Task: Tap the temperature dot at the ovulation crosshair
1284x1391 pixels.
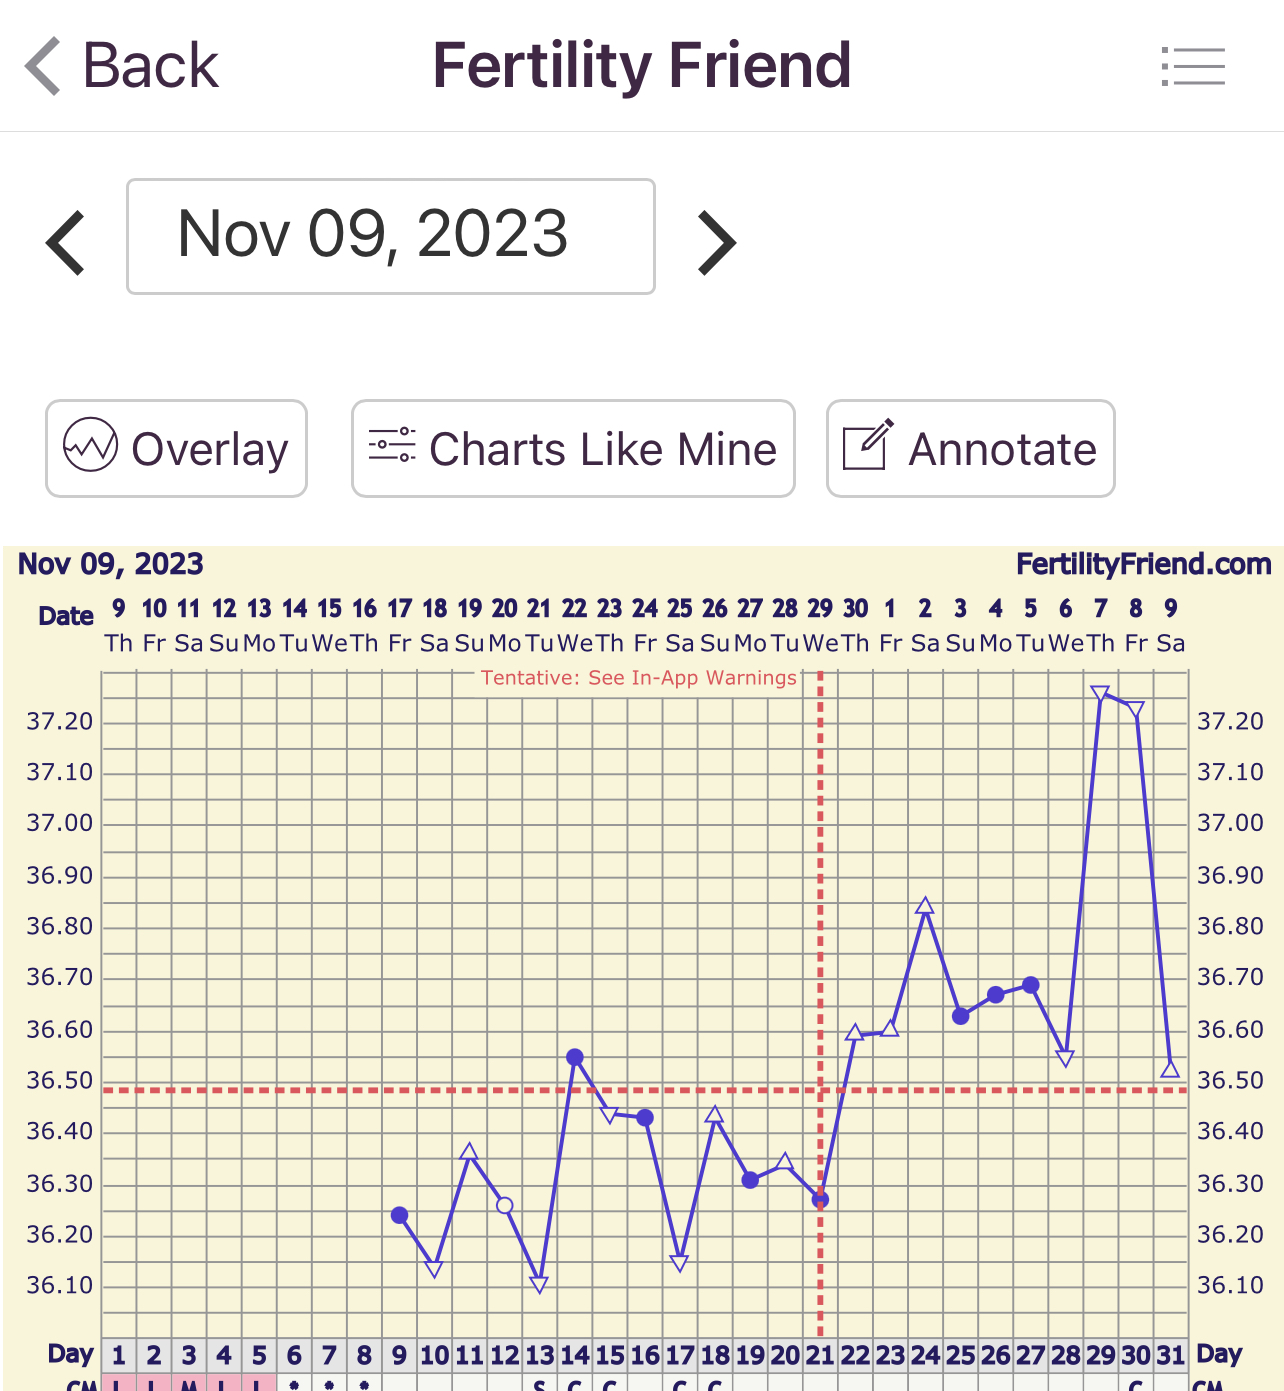Action: 820,1199
